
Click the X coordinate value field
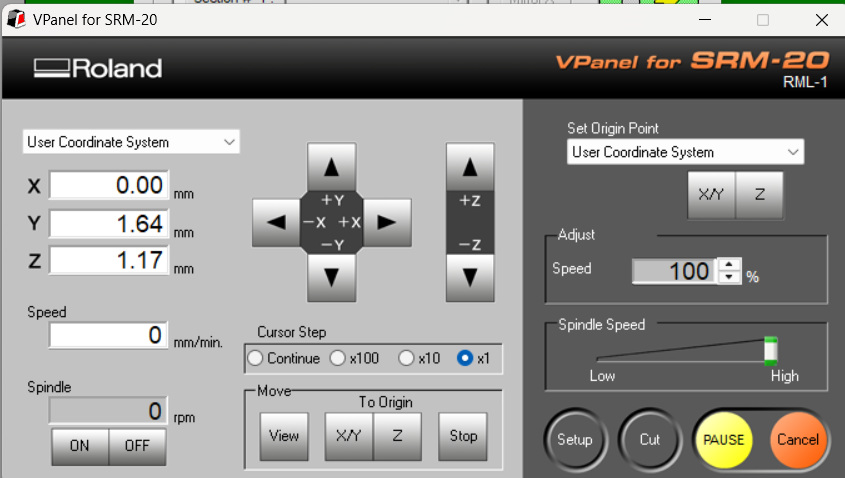pos(109,185)
